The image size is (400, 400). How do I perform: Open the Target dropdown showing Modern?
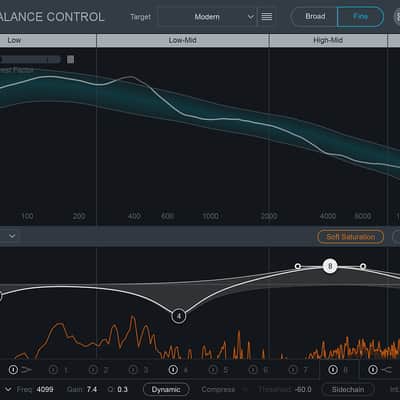coord(207,17)
